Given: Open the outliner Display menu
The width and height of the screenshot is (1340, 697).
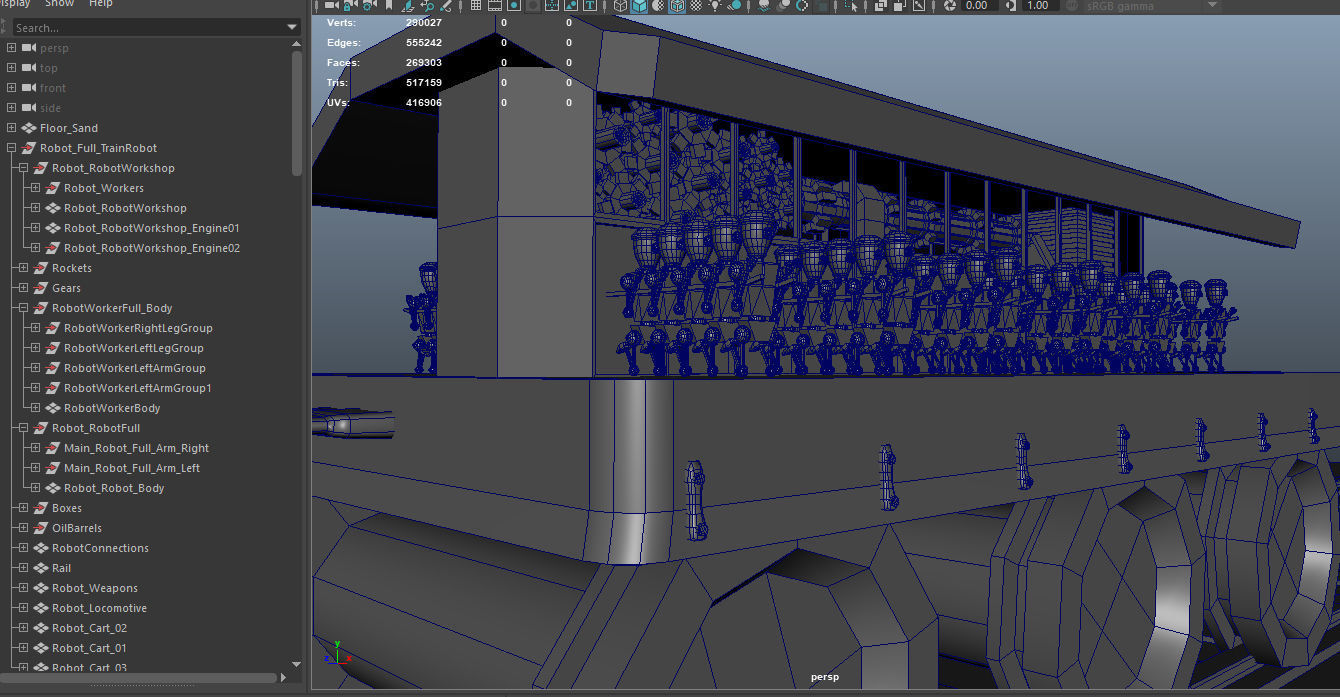Looking at the screenshot, I should tap(15, 4).
